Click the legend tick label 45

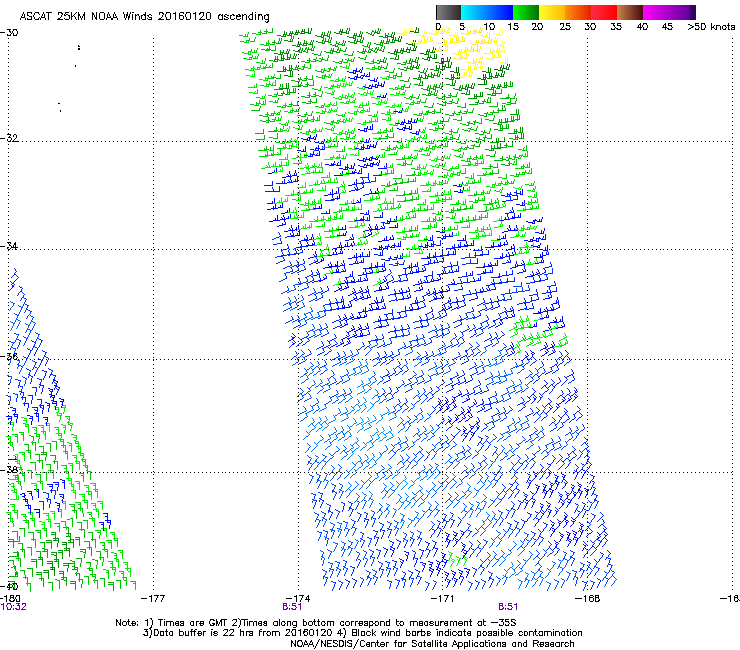(x=667, y=27)
